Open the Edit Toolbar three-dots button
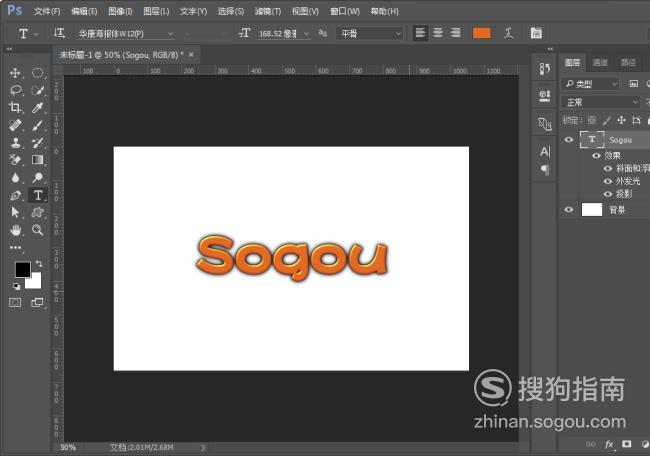Screen dimensions: 650x456 pyautogui.click(x=16, y=247)
